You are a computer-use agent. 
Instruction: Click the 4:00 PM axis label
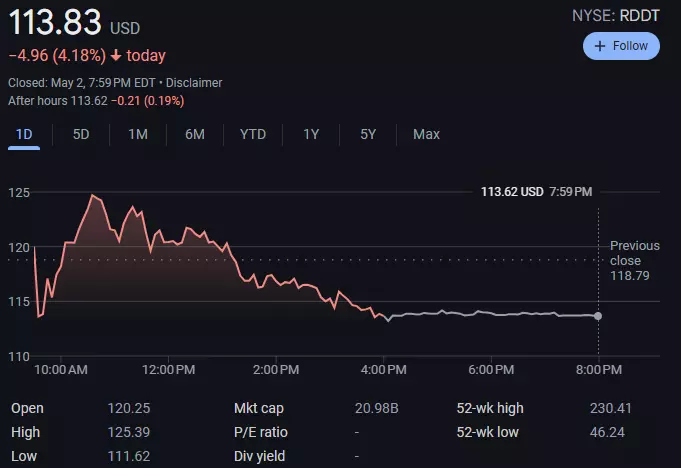tap(383, 370)
